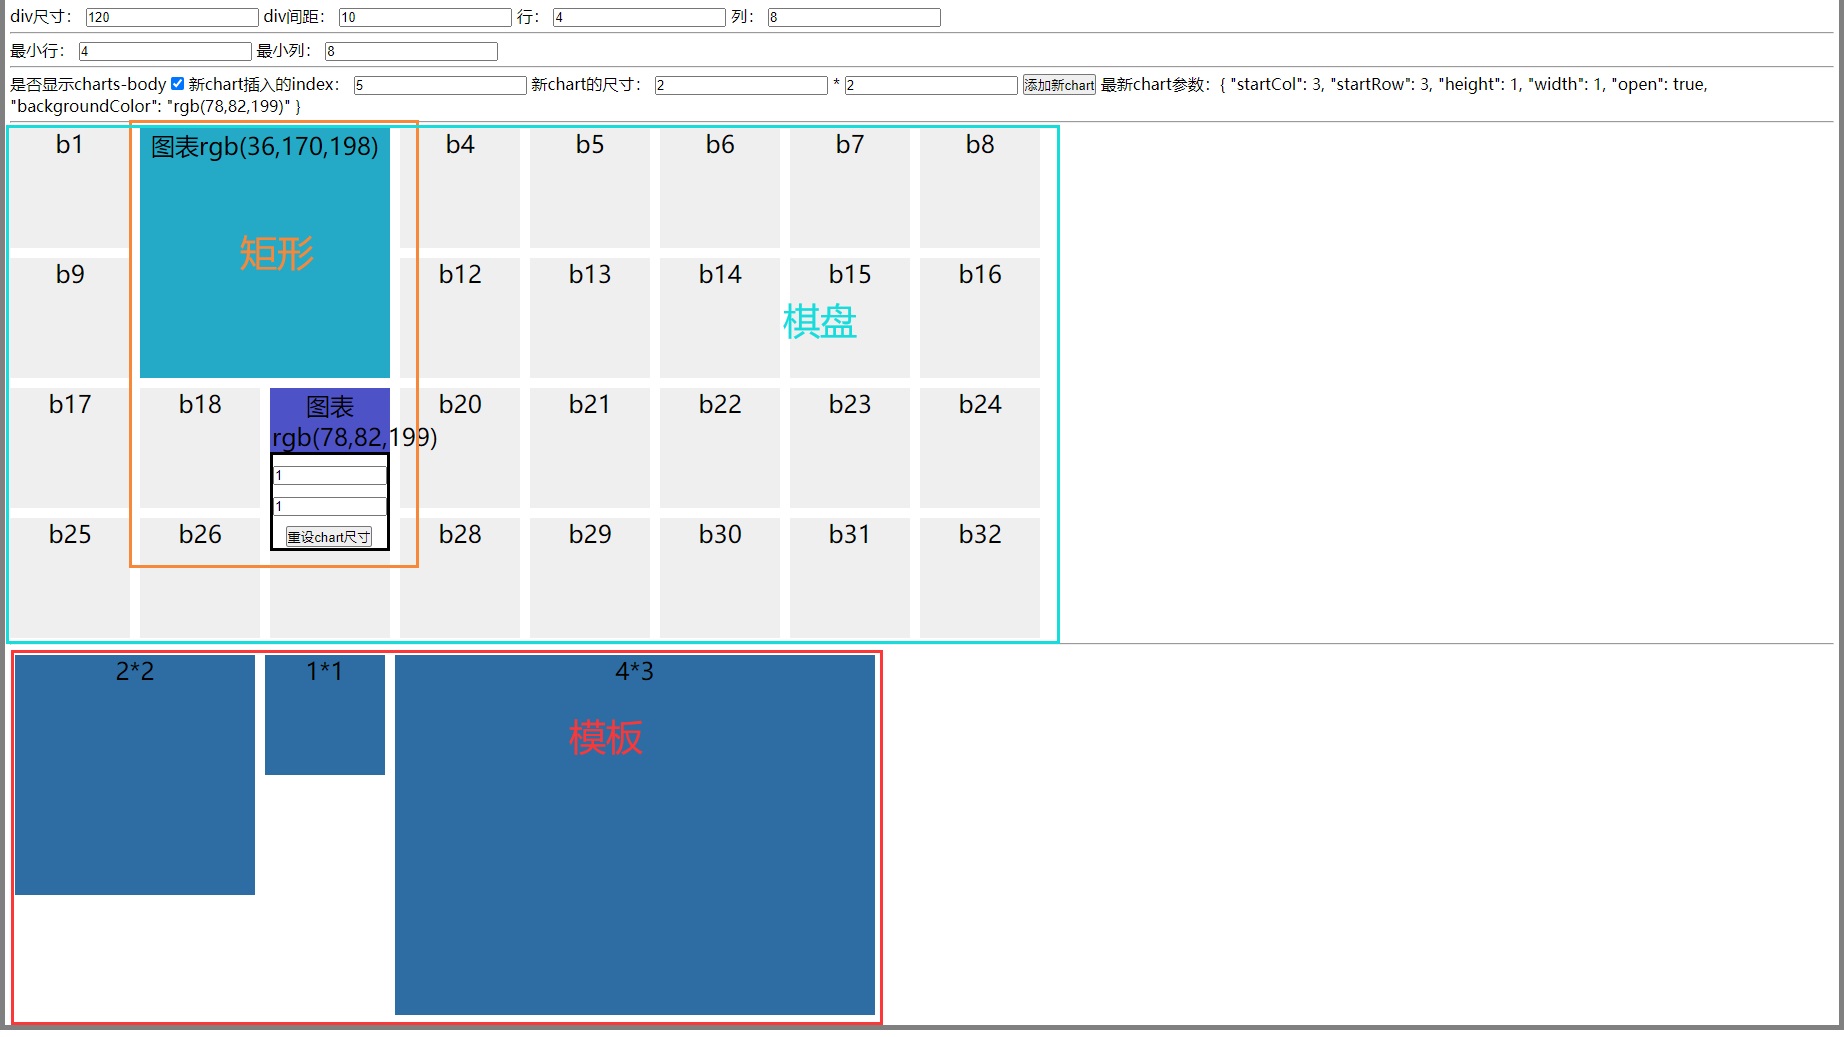Toggle the 是否显示charts-body checkbox
The image size is (1844, 1037).
click(177, 84)
